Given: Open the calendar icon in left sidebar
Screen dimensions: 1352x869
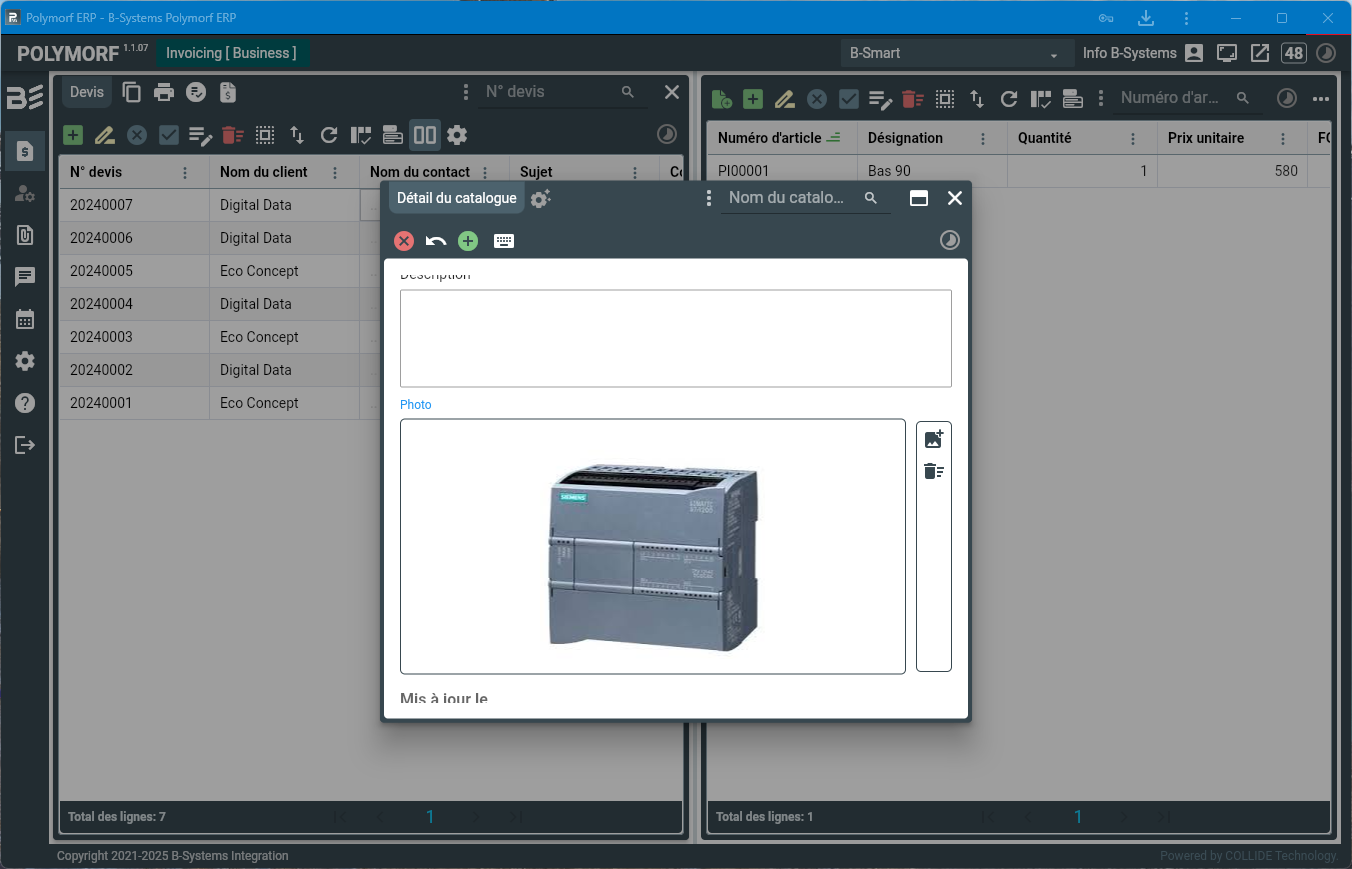Looking at the screenshot, I should [25, 319].
